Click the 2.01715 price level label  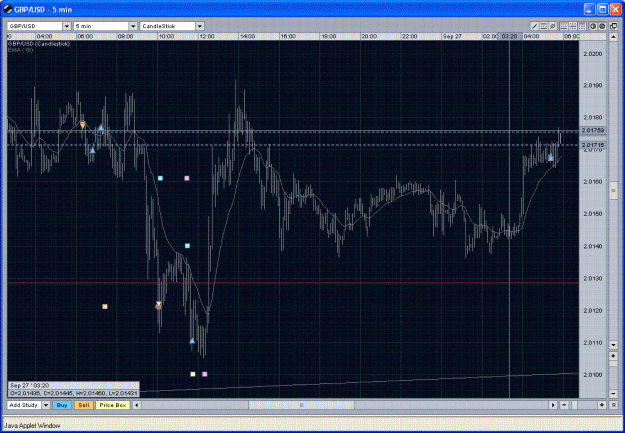click(593, 145)
